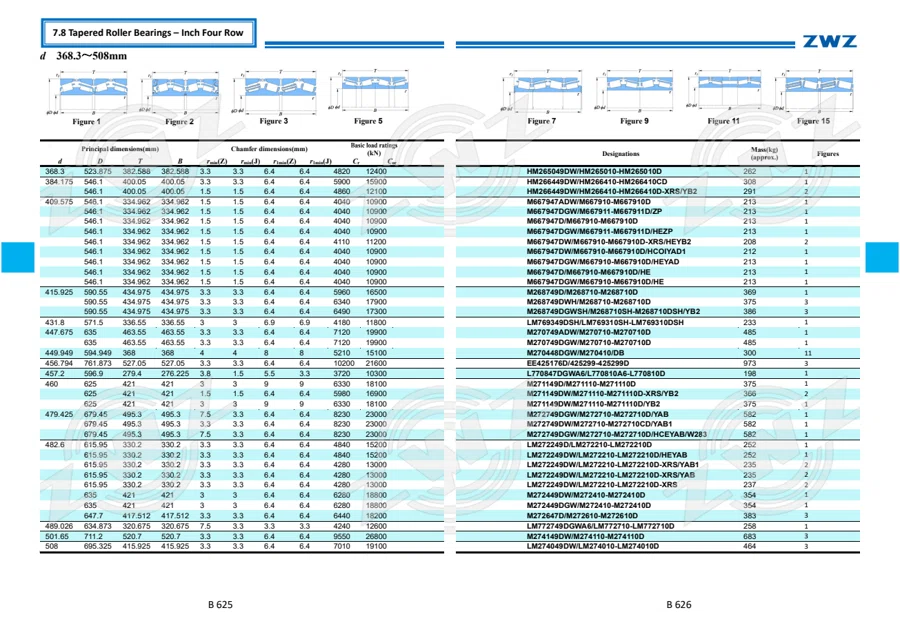This screenshot has width=900, height=637.
Task: Select designation 'HM265049DW/HM265010-HM265010D'
Action: (594, 172)
